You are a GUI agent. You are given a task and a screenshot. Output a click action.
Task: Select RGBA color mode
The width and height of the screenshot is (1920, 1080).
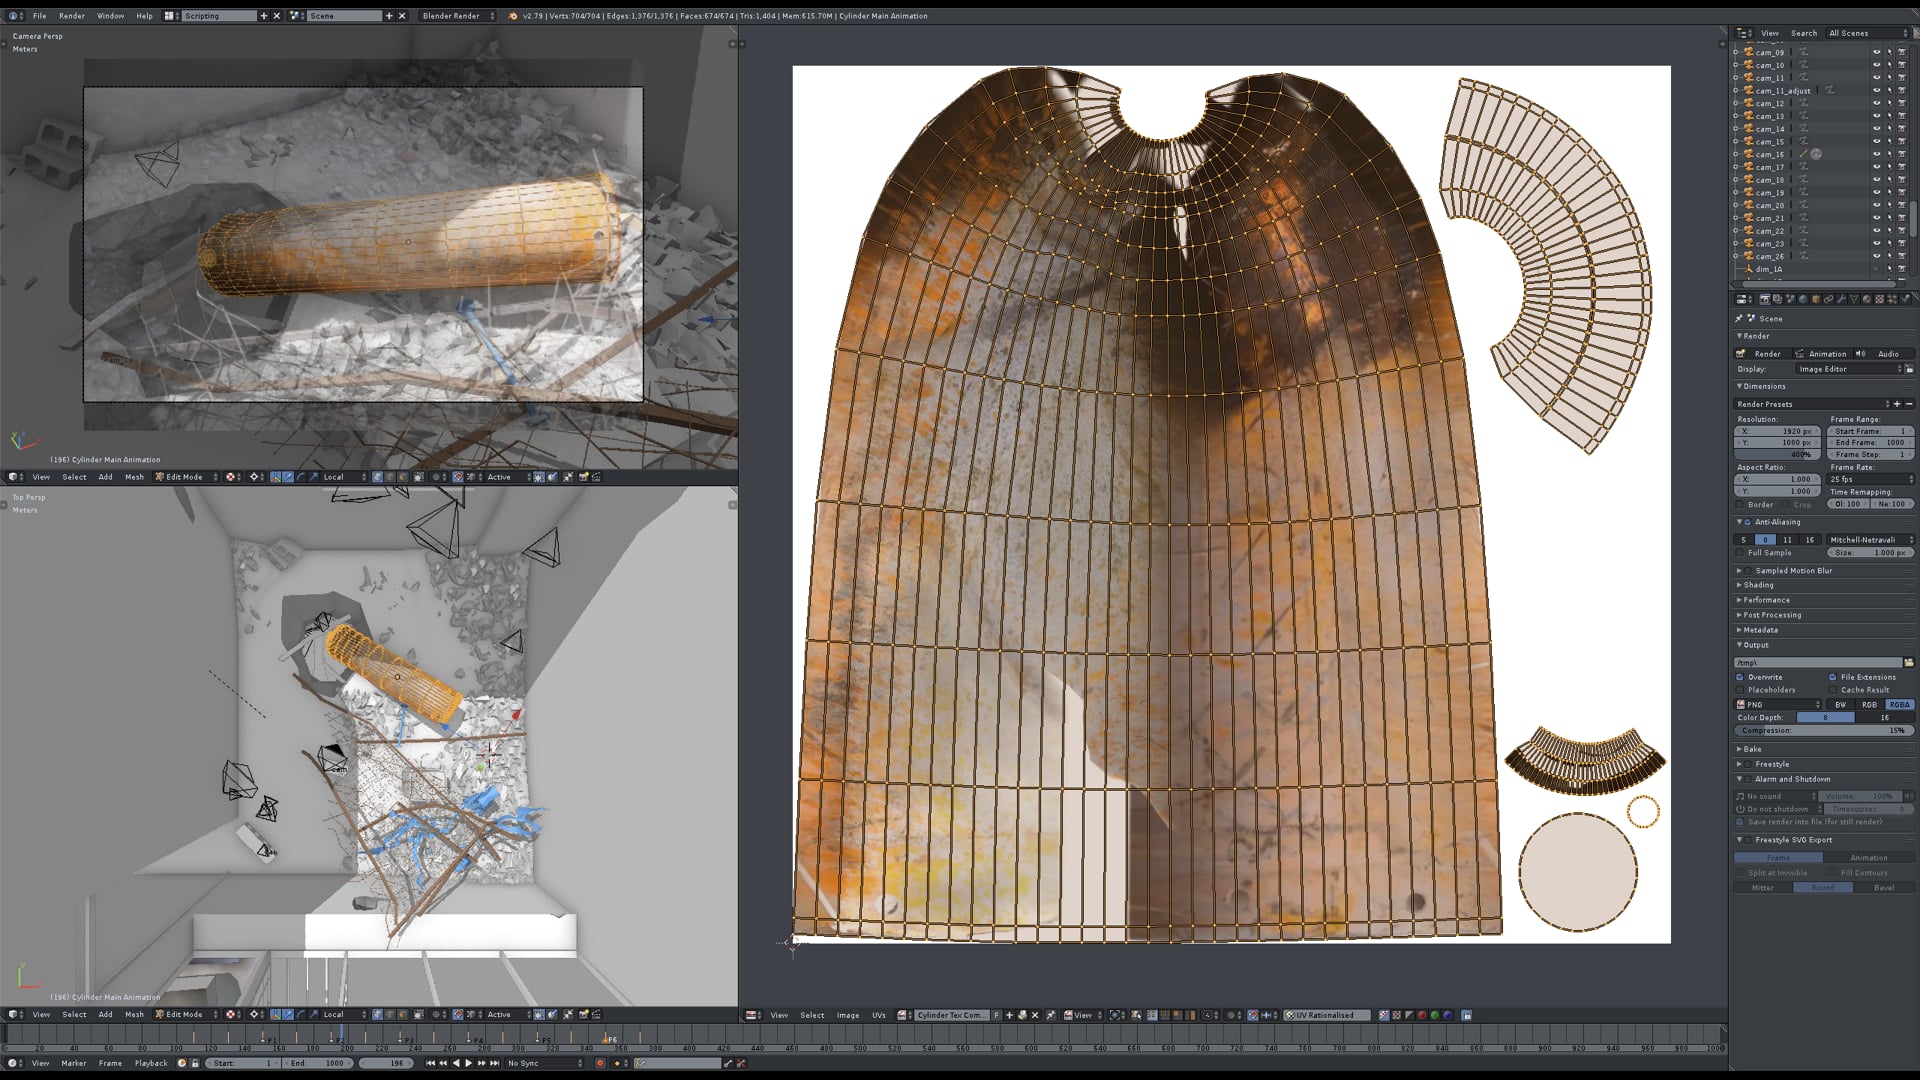click(x=1899, y=705)
